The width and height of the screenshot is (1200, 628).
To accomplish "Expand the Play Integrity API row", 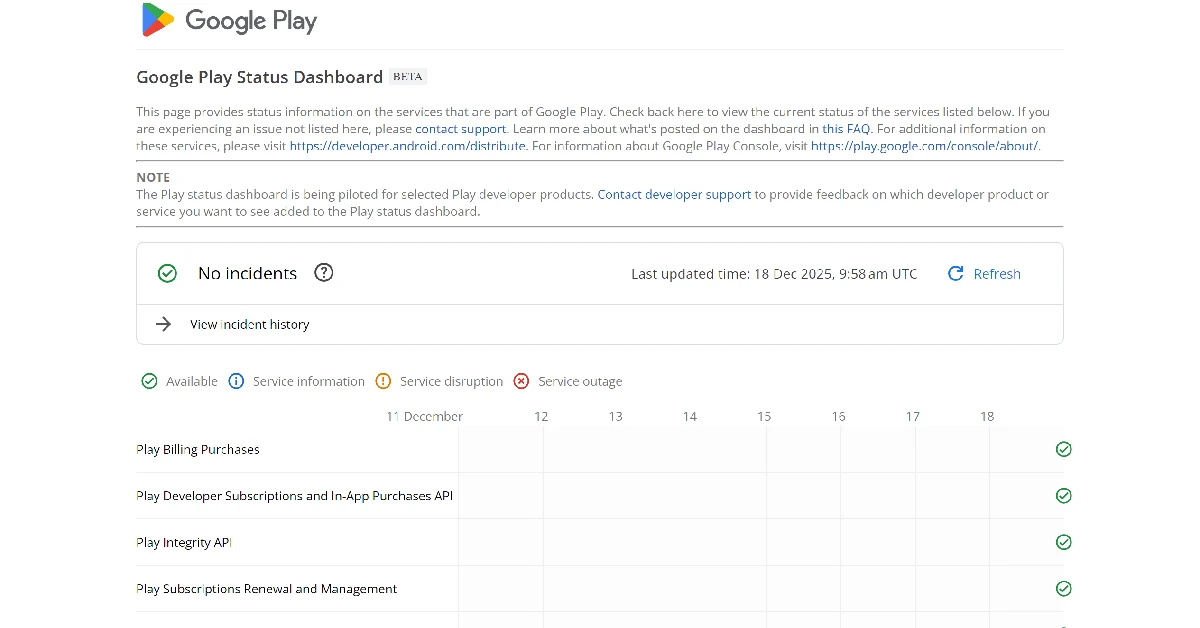I will 184,542.
